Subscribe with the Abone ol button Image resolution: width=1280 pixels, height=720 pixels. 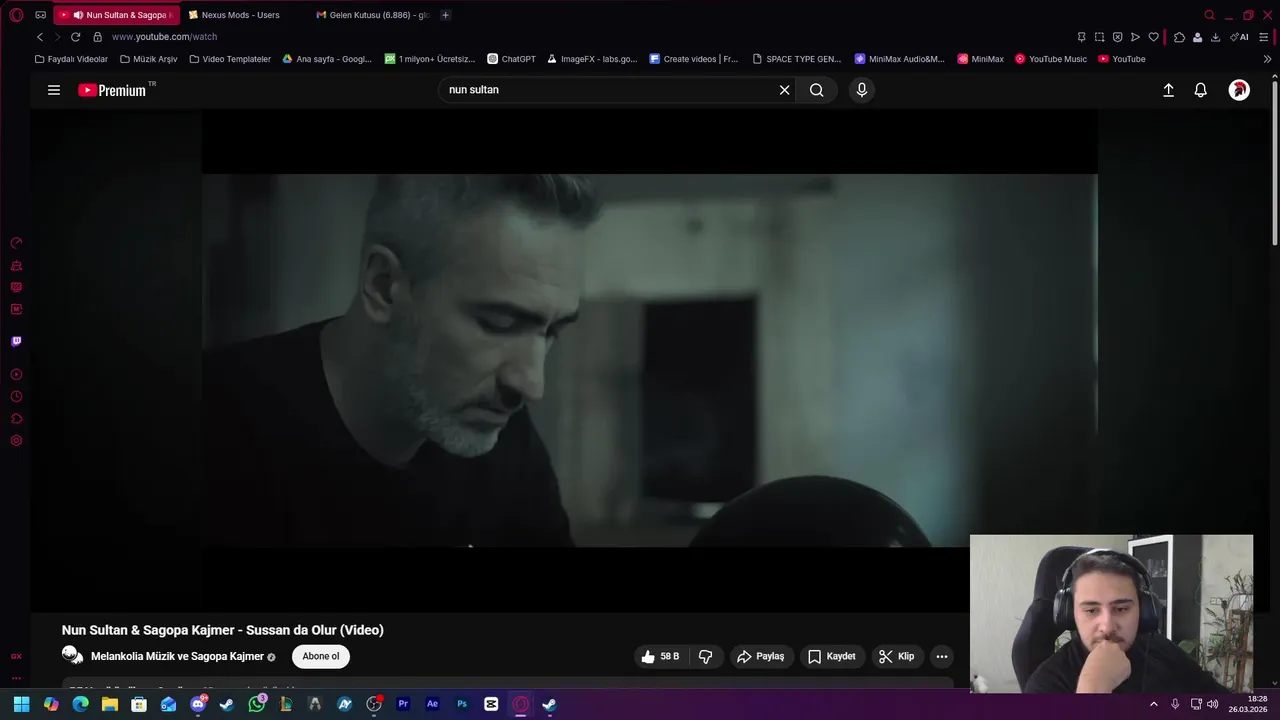321,656
